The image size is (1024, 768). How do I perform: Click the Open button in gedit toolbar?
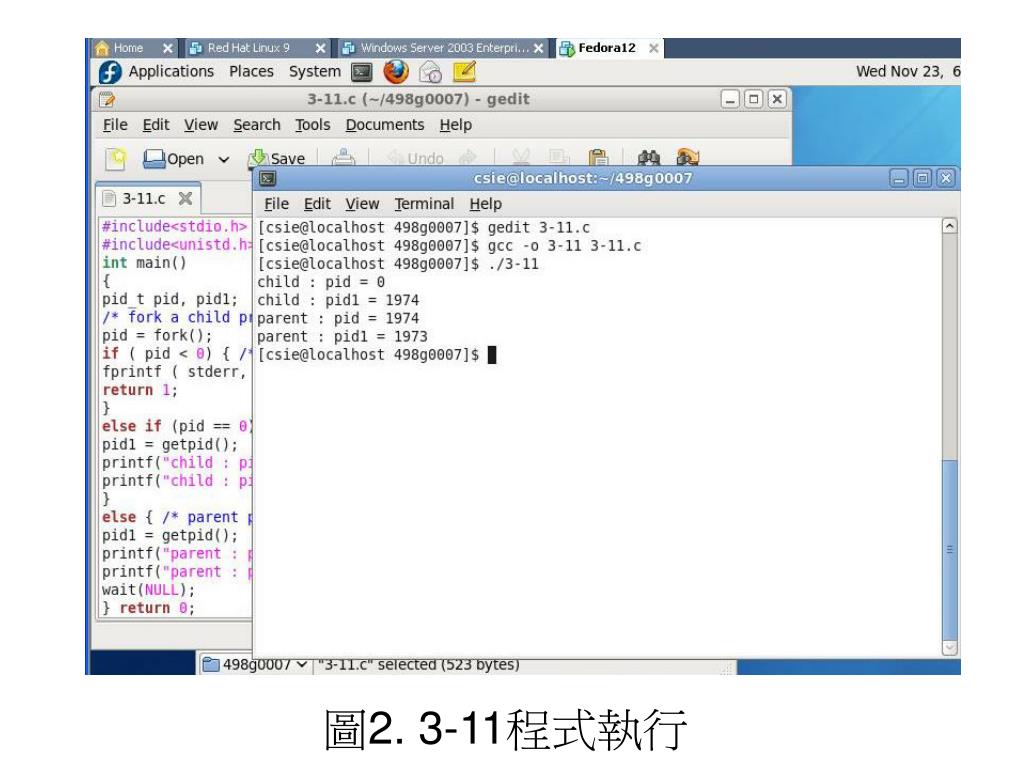point(174,159)
